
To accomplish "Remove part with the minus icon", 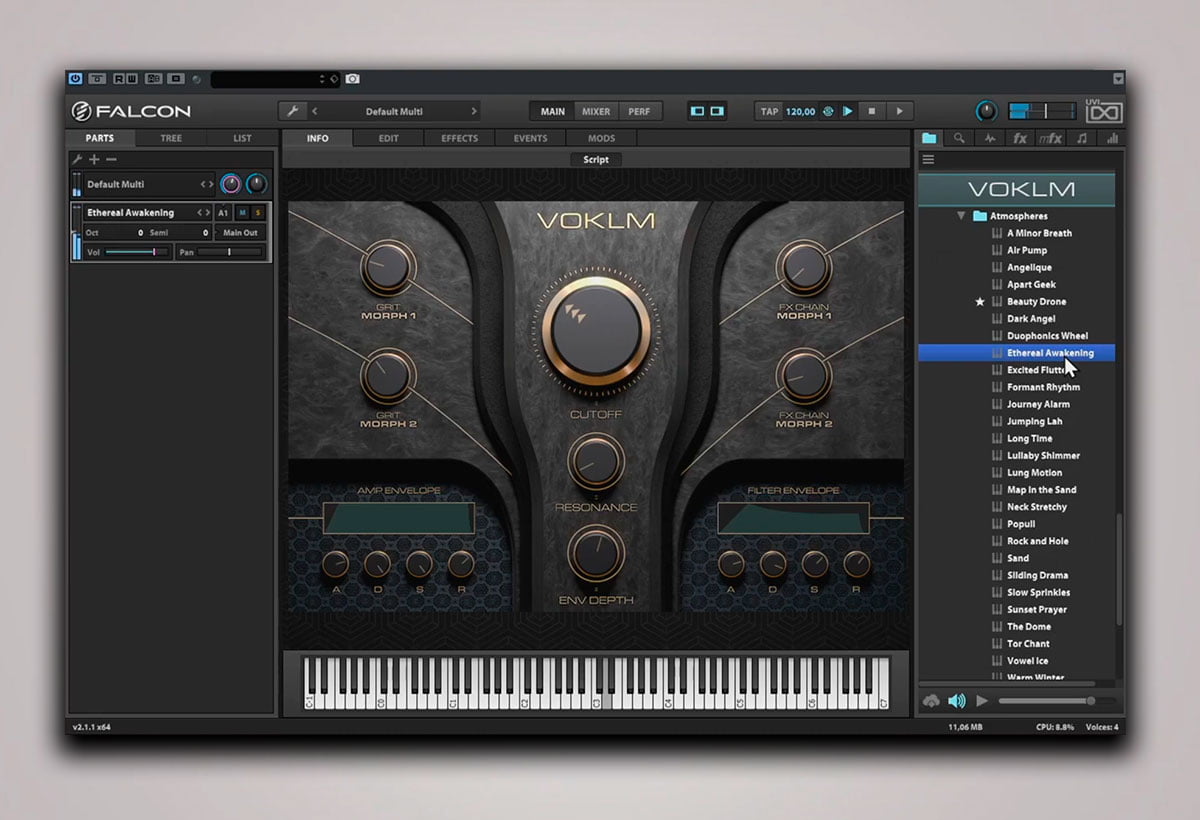I will (111, 159).
